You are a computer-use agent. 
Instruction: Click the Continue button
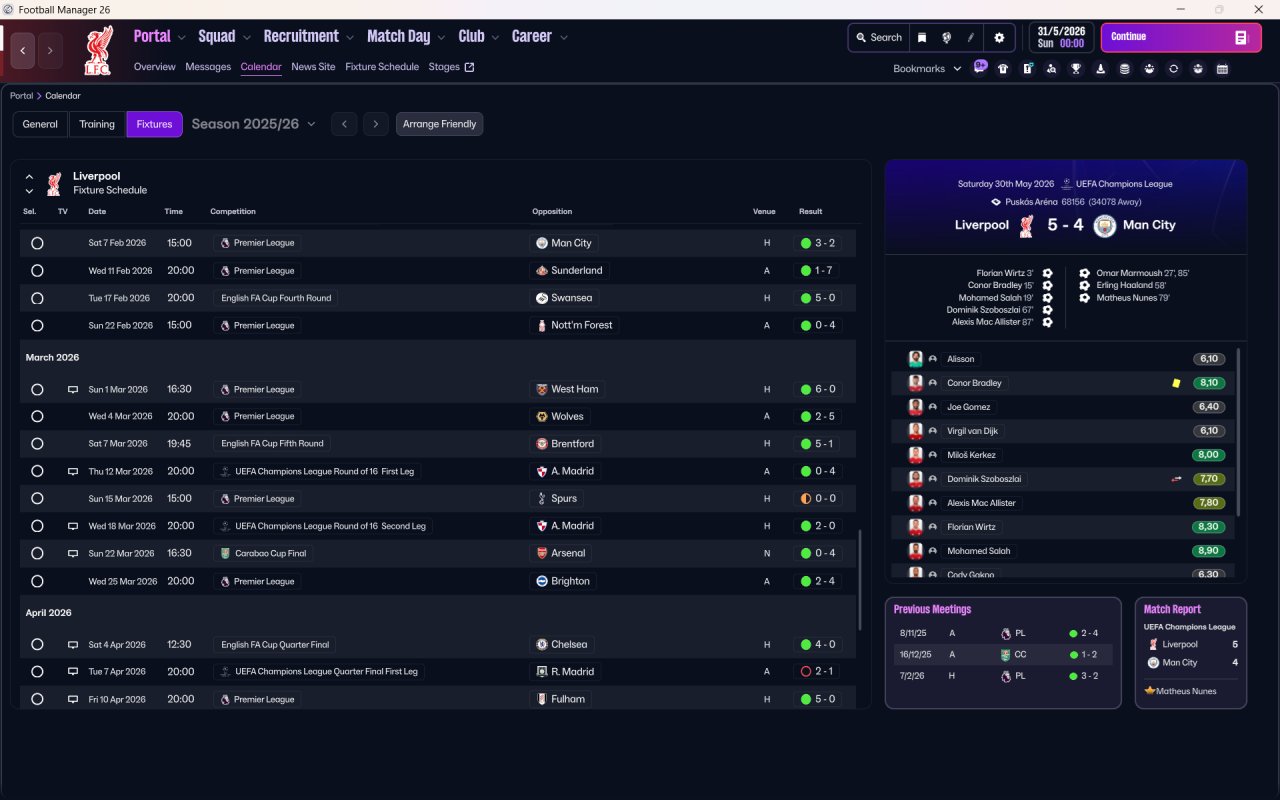click(1181, 38)
